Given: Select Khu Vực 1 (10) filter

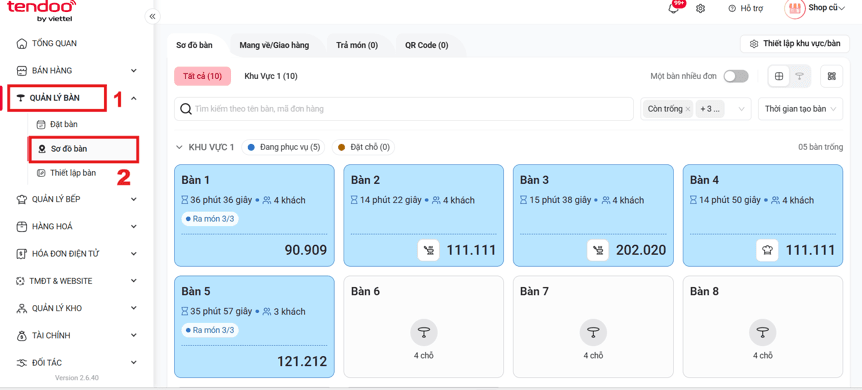Looking at the screenshot, I should pyautogui.click(x=271, y=76).
